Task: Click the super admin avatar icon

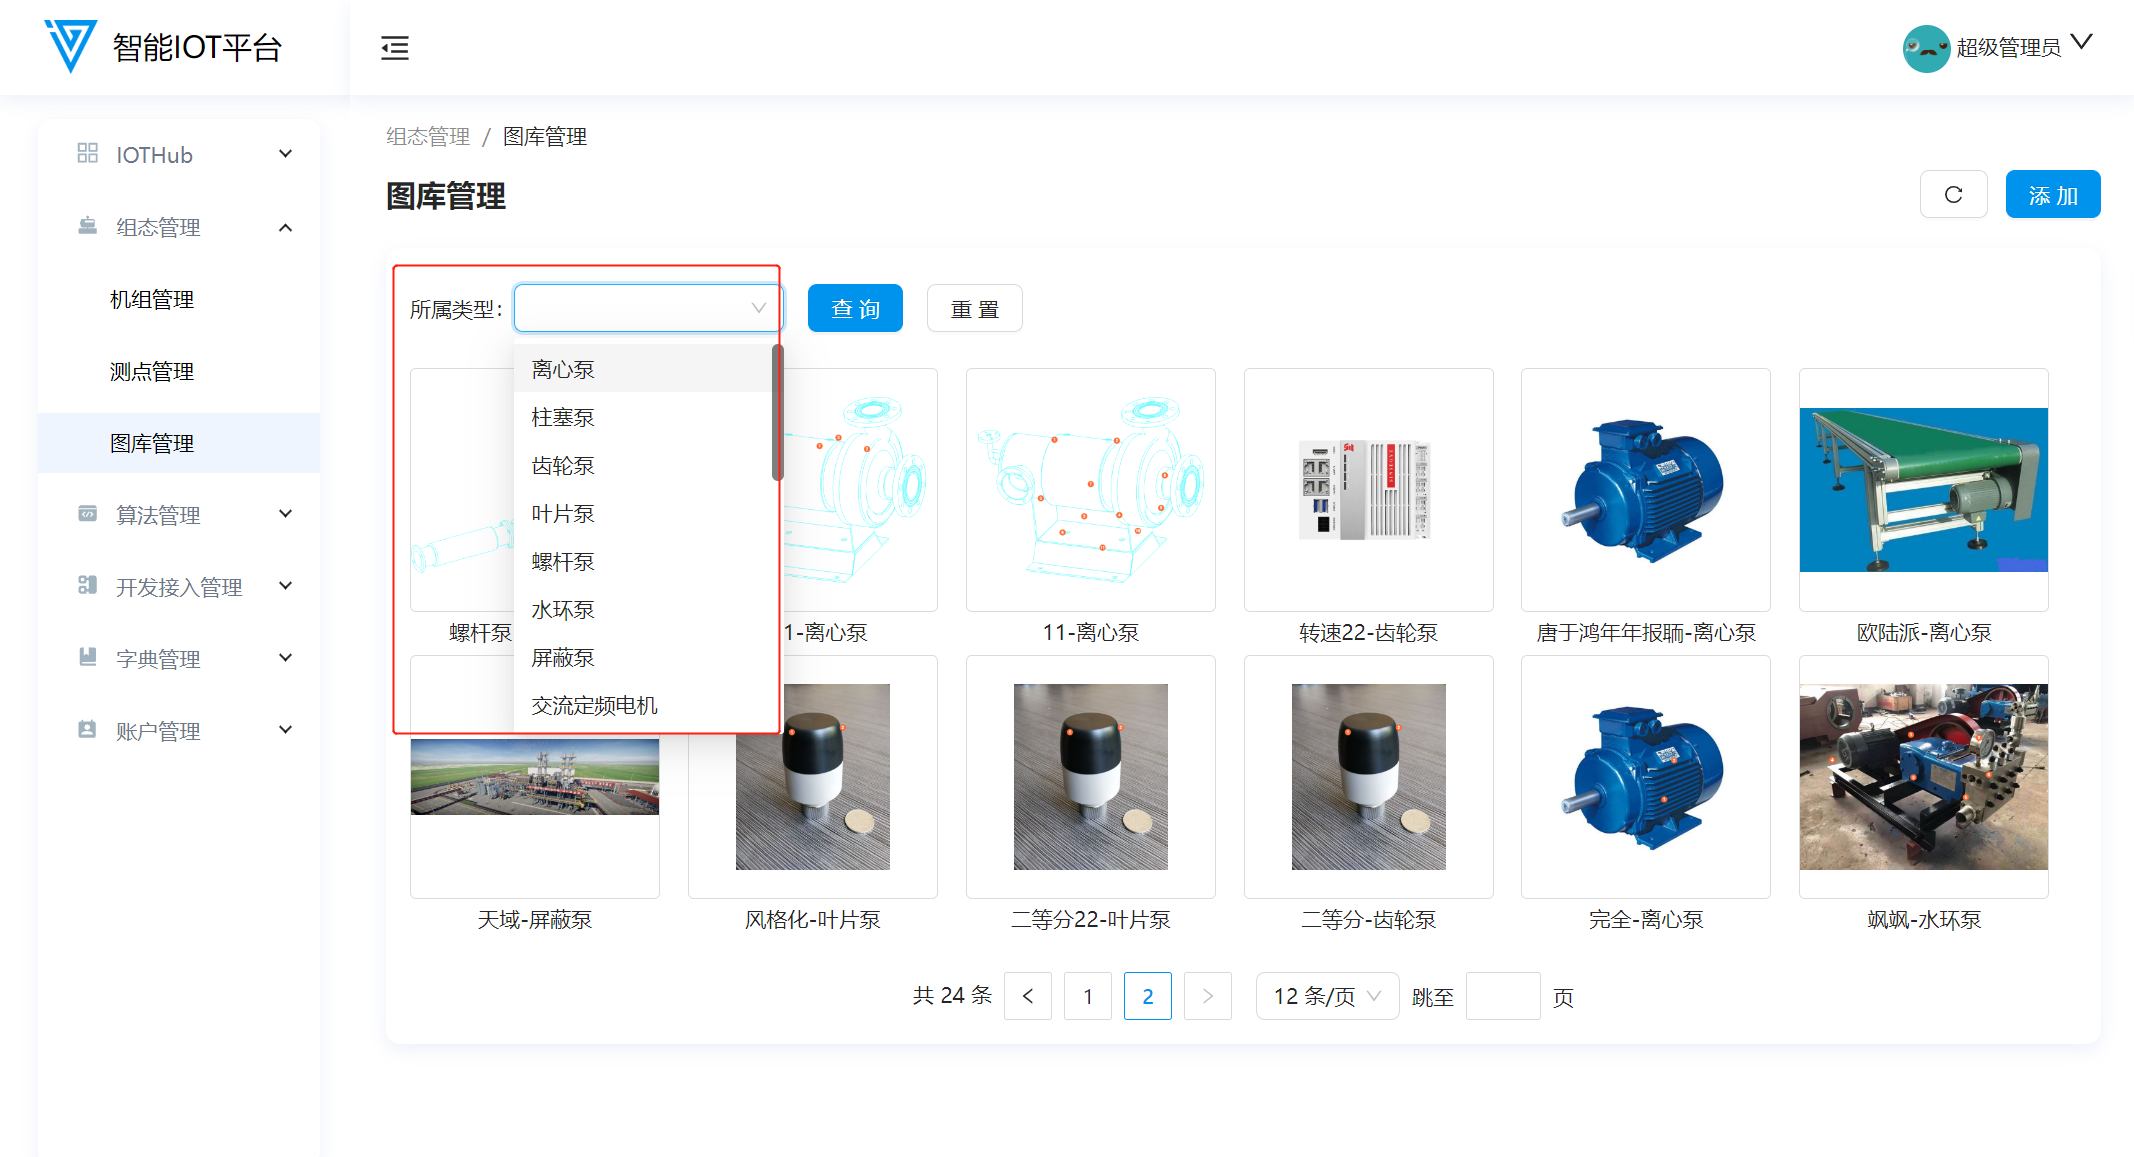Action: (1925, 48)
